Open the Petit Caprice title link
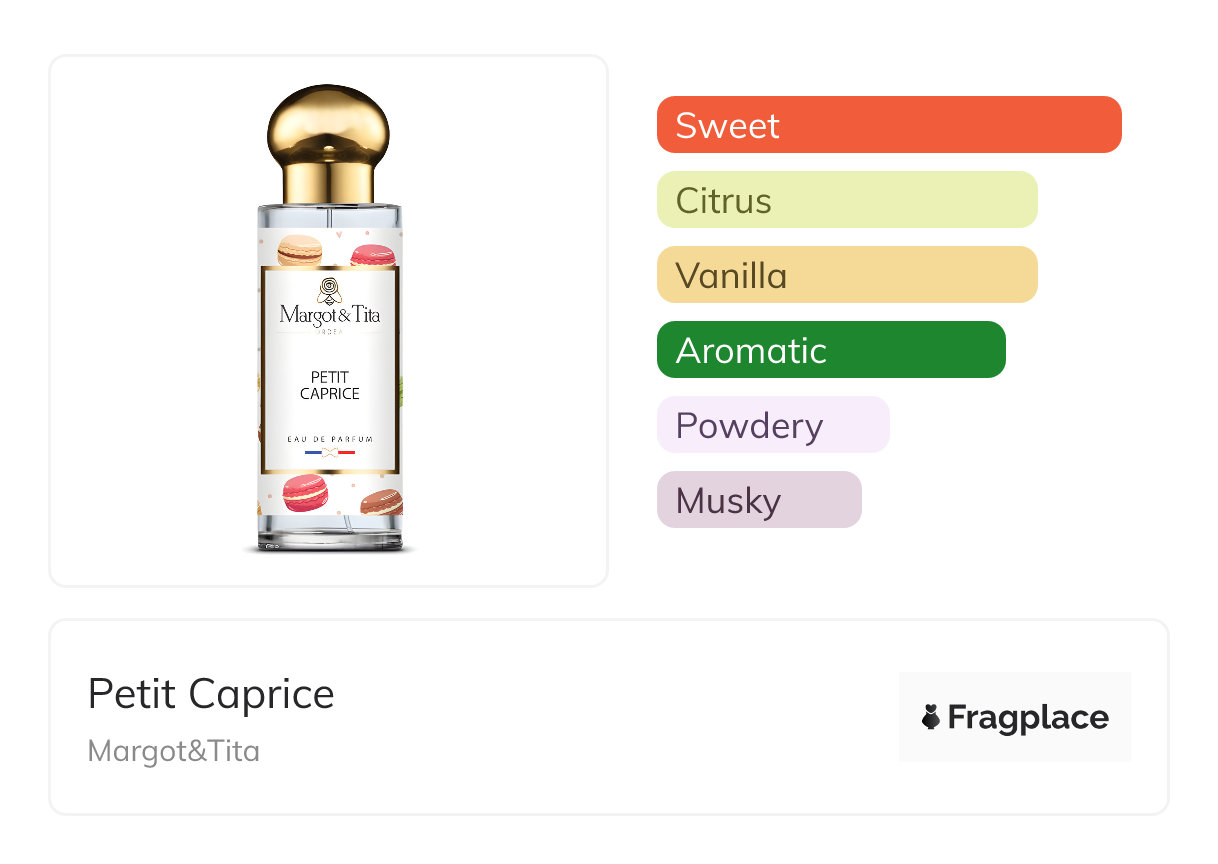 [211, 694]
